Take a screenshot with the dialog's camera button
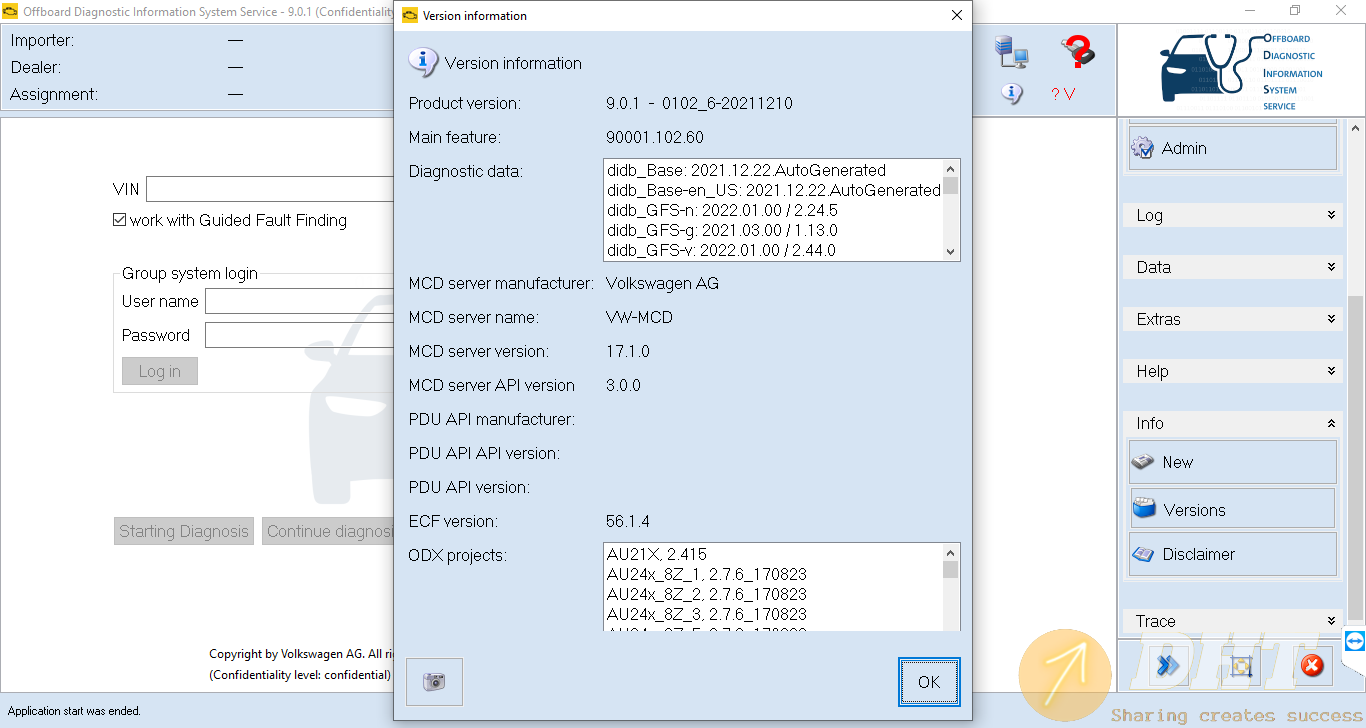The image size is (1366, 728). [434, 682]
